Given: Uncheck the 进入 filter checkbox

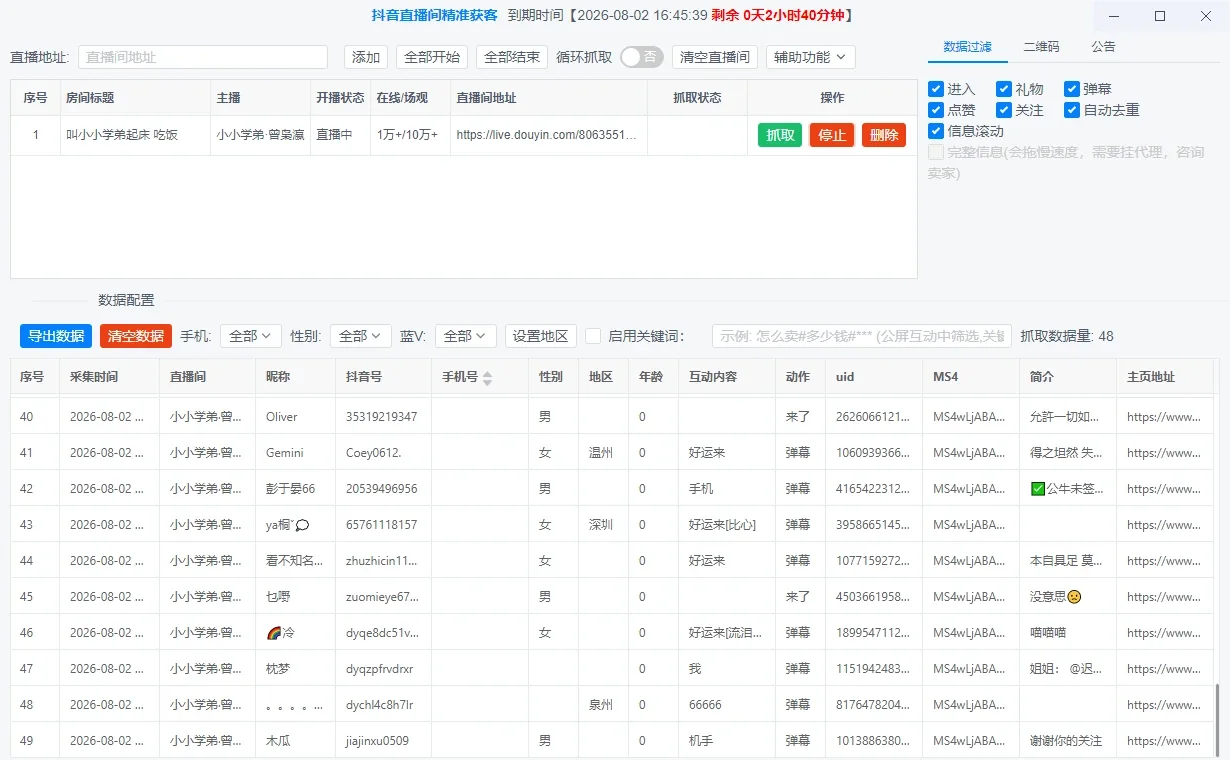Looking at the screenshot, I should tap(936, 89).
